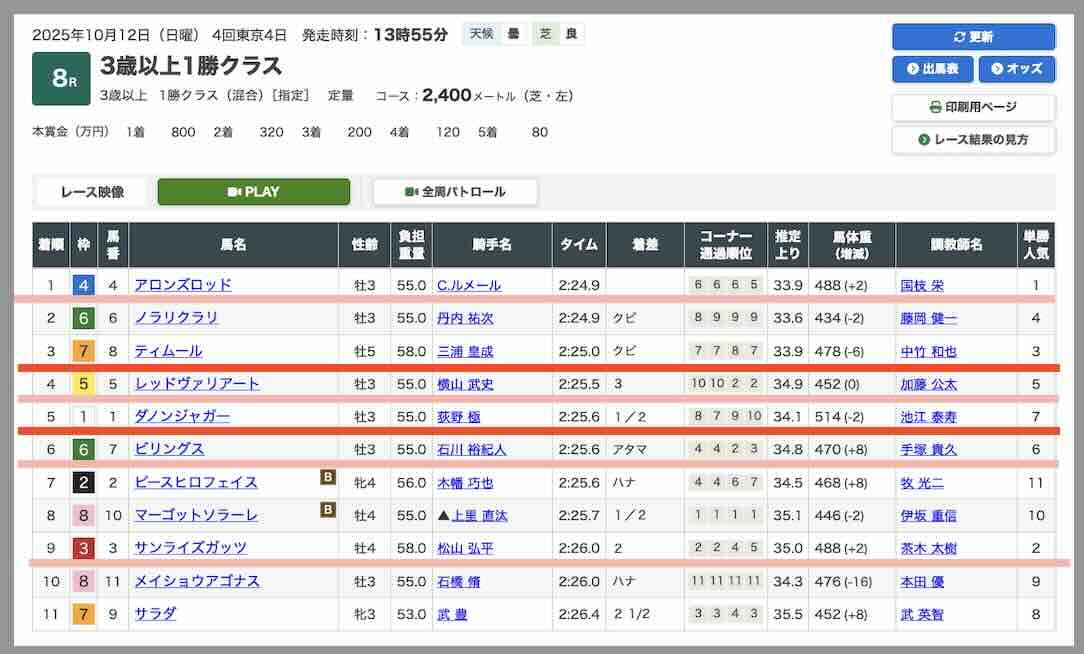Play the 全周パトロール patrol video
Screen dimensions: 1084x654
coord(455,192)
